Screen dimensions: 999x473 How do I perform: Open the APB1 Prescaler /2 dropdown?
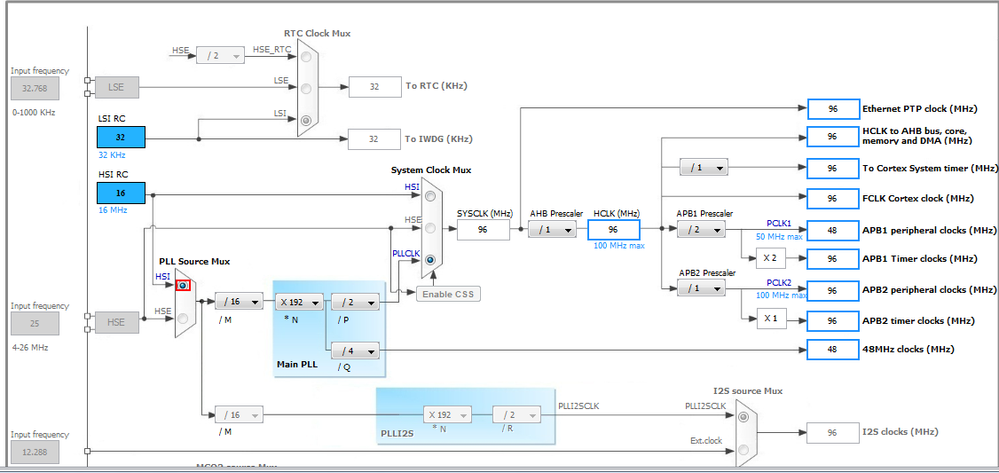pos(701,229)
